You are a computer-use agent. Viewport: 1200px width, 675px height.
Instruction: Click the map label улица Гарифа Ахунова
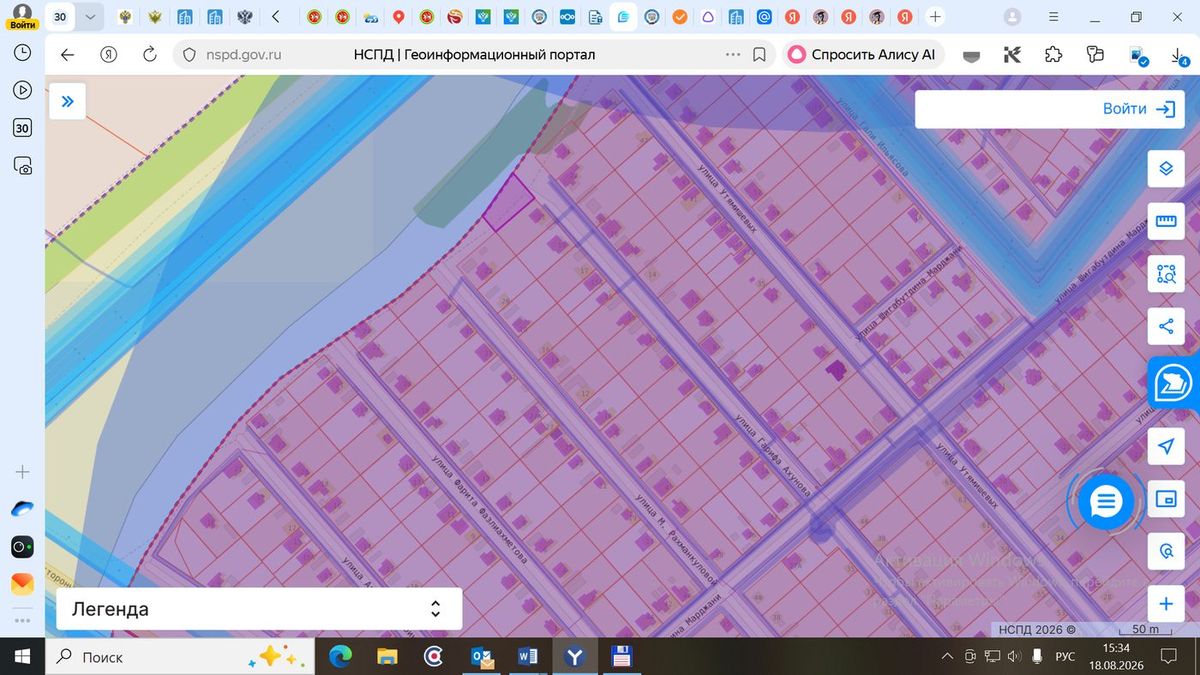[x=772, y=456]
